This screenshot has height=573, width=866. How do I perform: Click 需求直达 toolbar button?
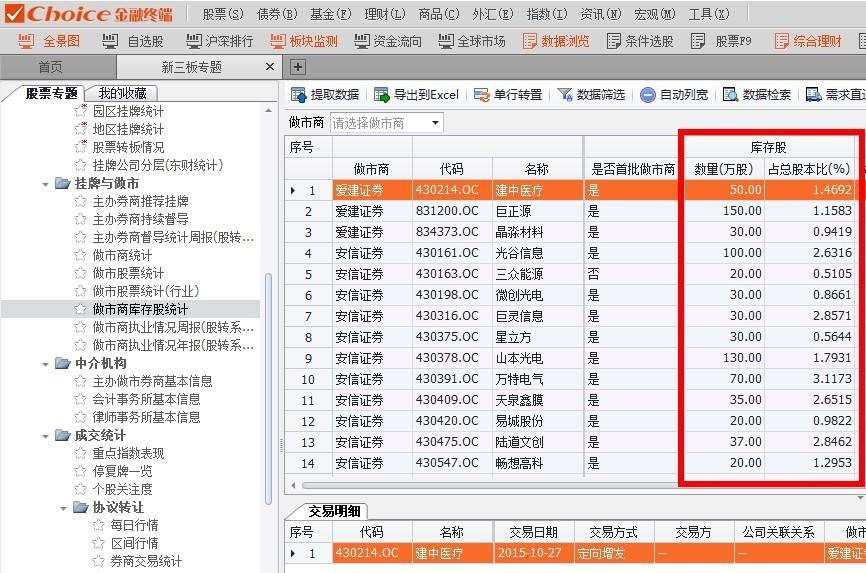click(836, 94)
